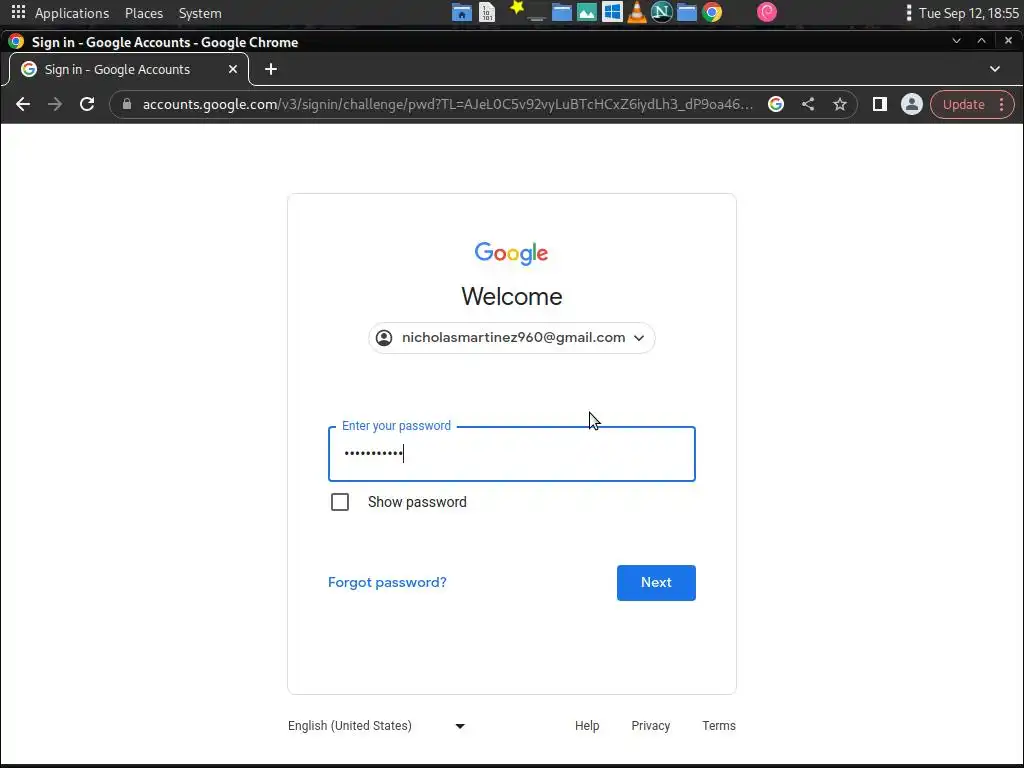Viewport: 1024px width, 768px height.
Task: Open the System menu
Action: [x=200, y=13]
